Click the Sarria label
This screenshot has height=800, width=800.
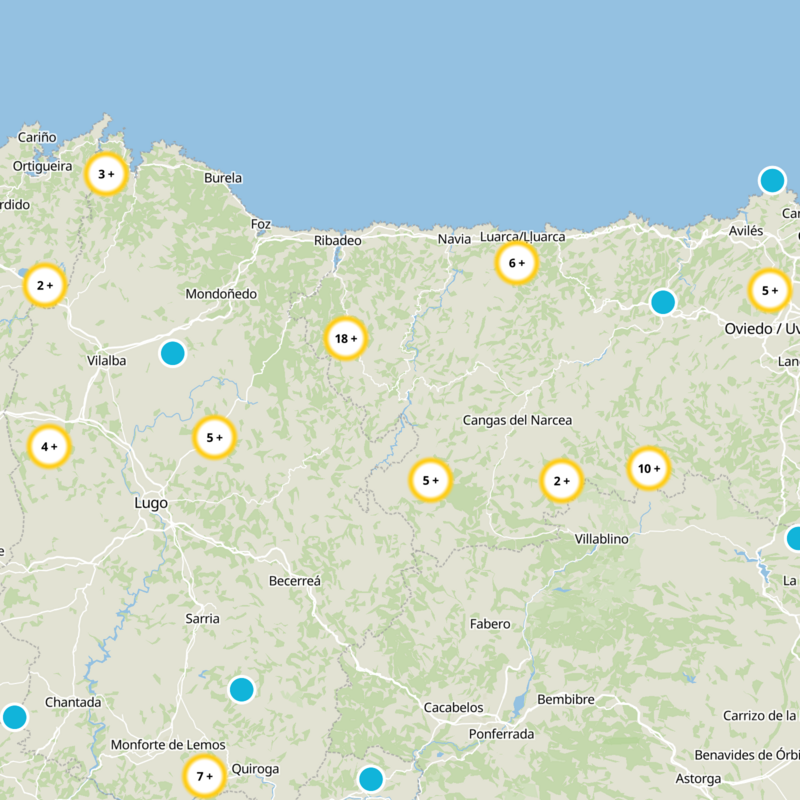pyautogui.click(x=203, y=618)
